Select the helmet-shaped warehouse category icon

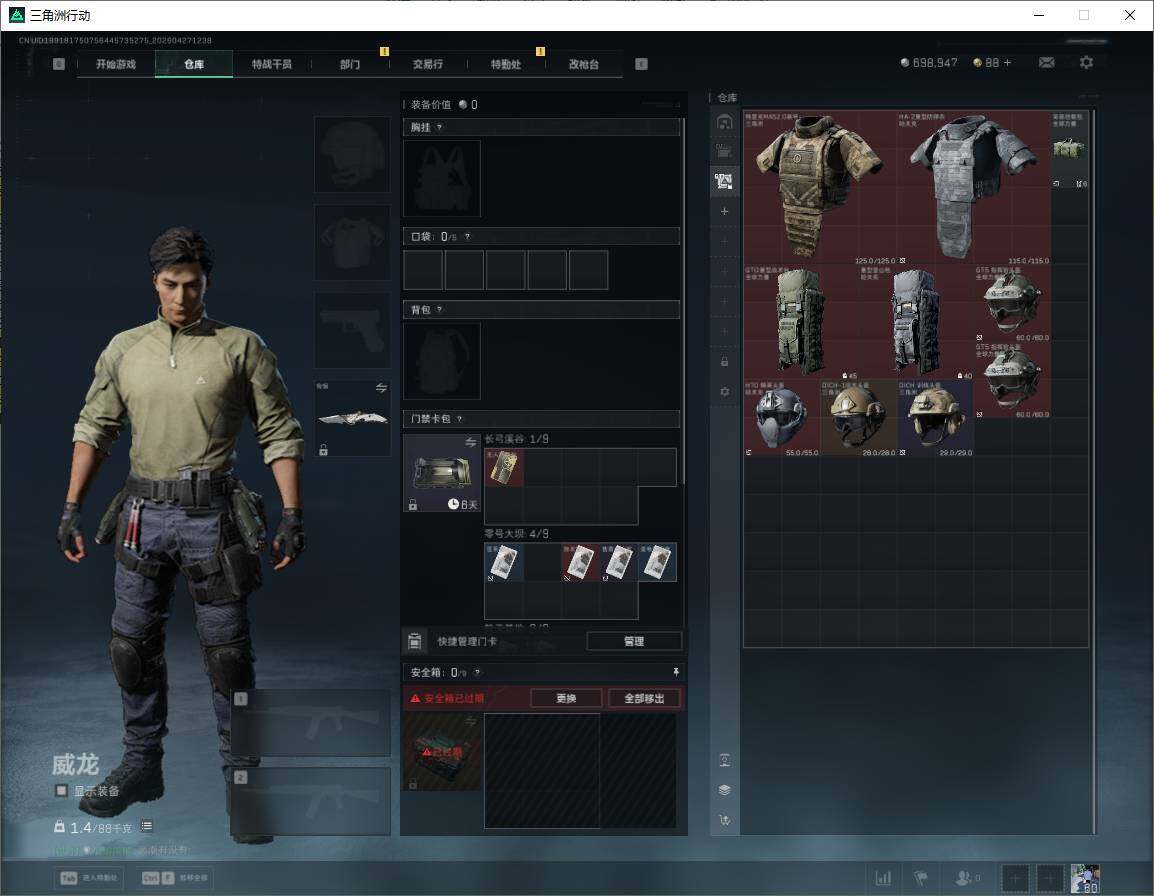724,122
